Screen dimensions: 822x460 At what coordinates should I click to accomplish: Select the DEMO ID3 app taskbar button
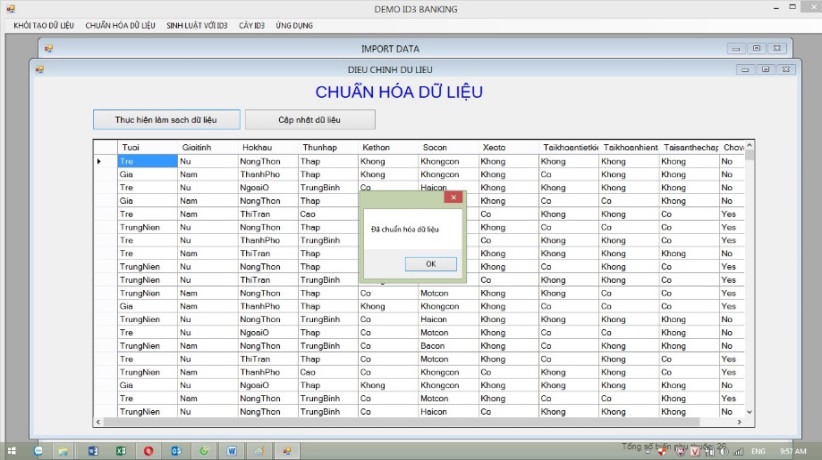click(x=287, y=451)
